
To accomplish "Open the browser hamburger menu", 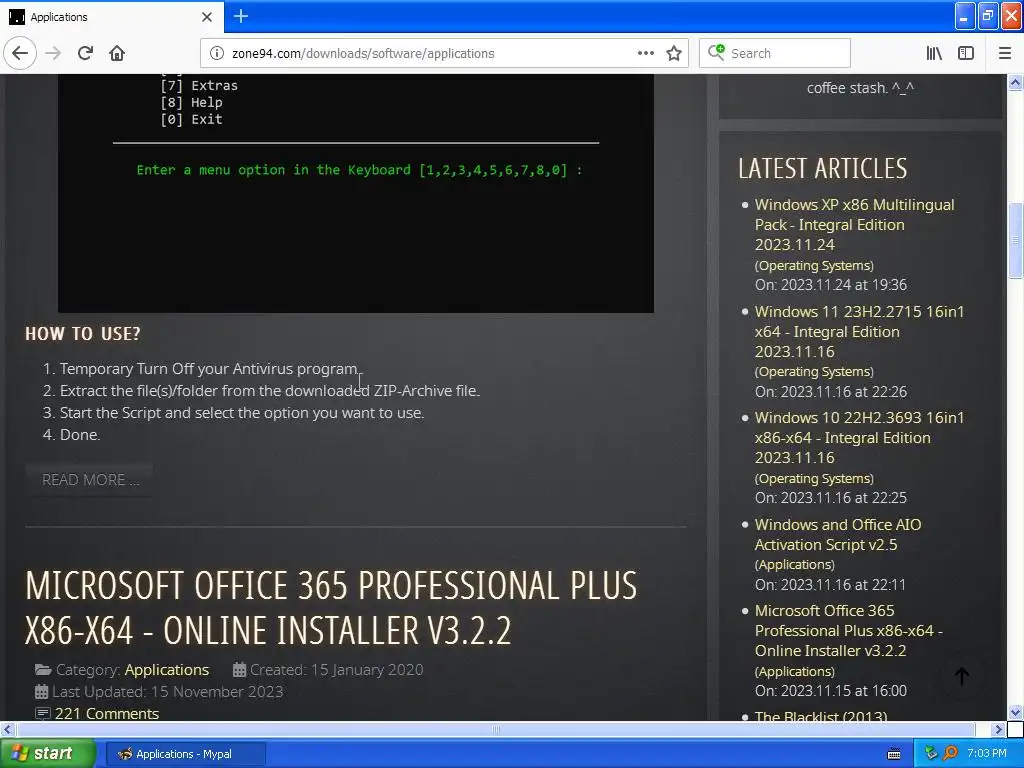I will point(1005,53).
